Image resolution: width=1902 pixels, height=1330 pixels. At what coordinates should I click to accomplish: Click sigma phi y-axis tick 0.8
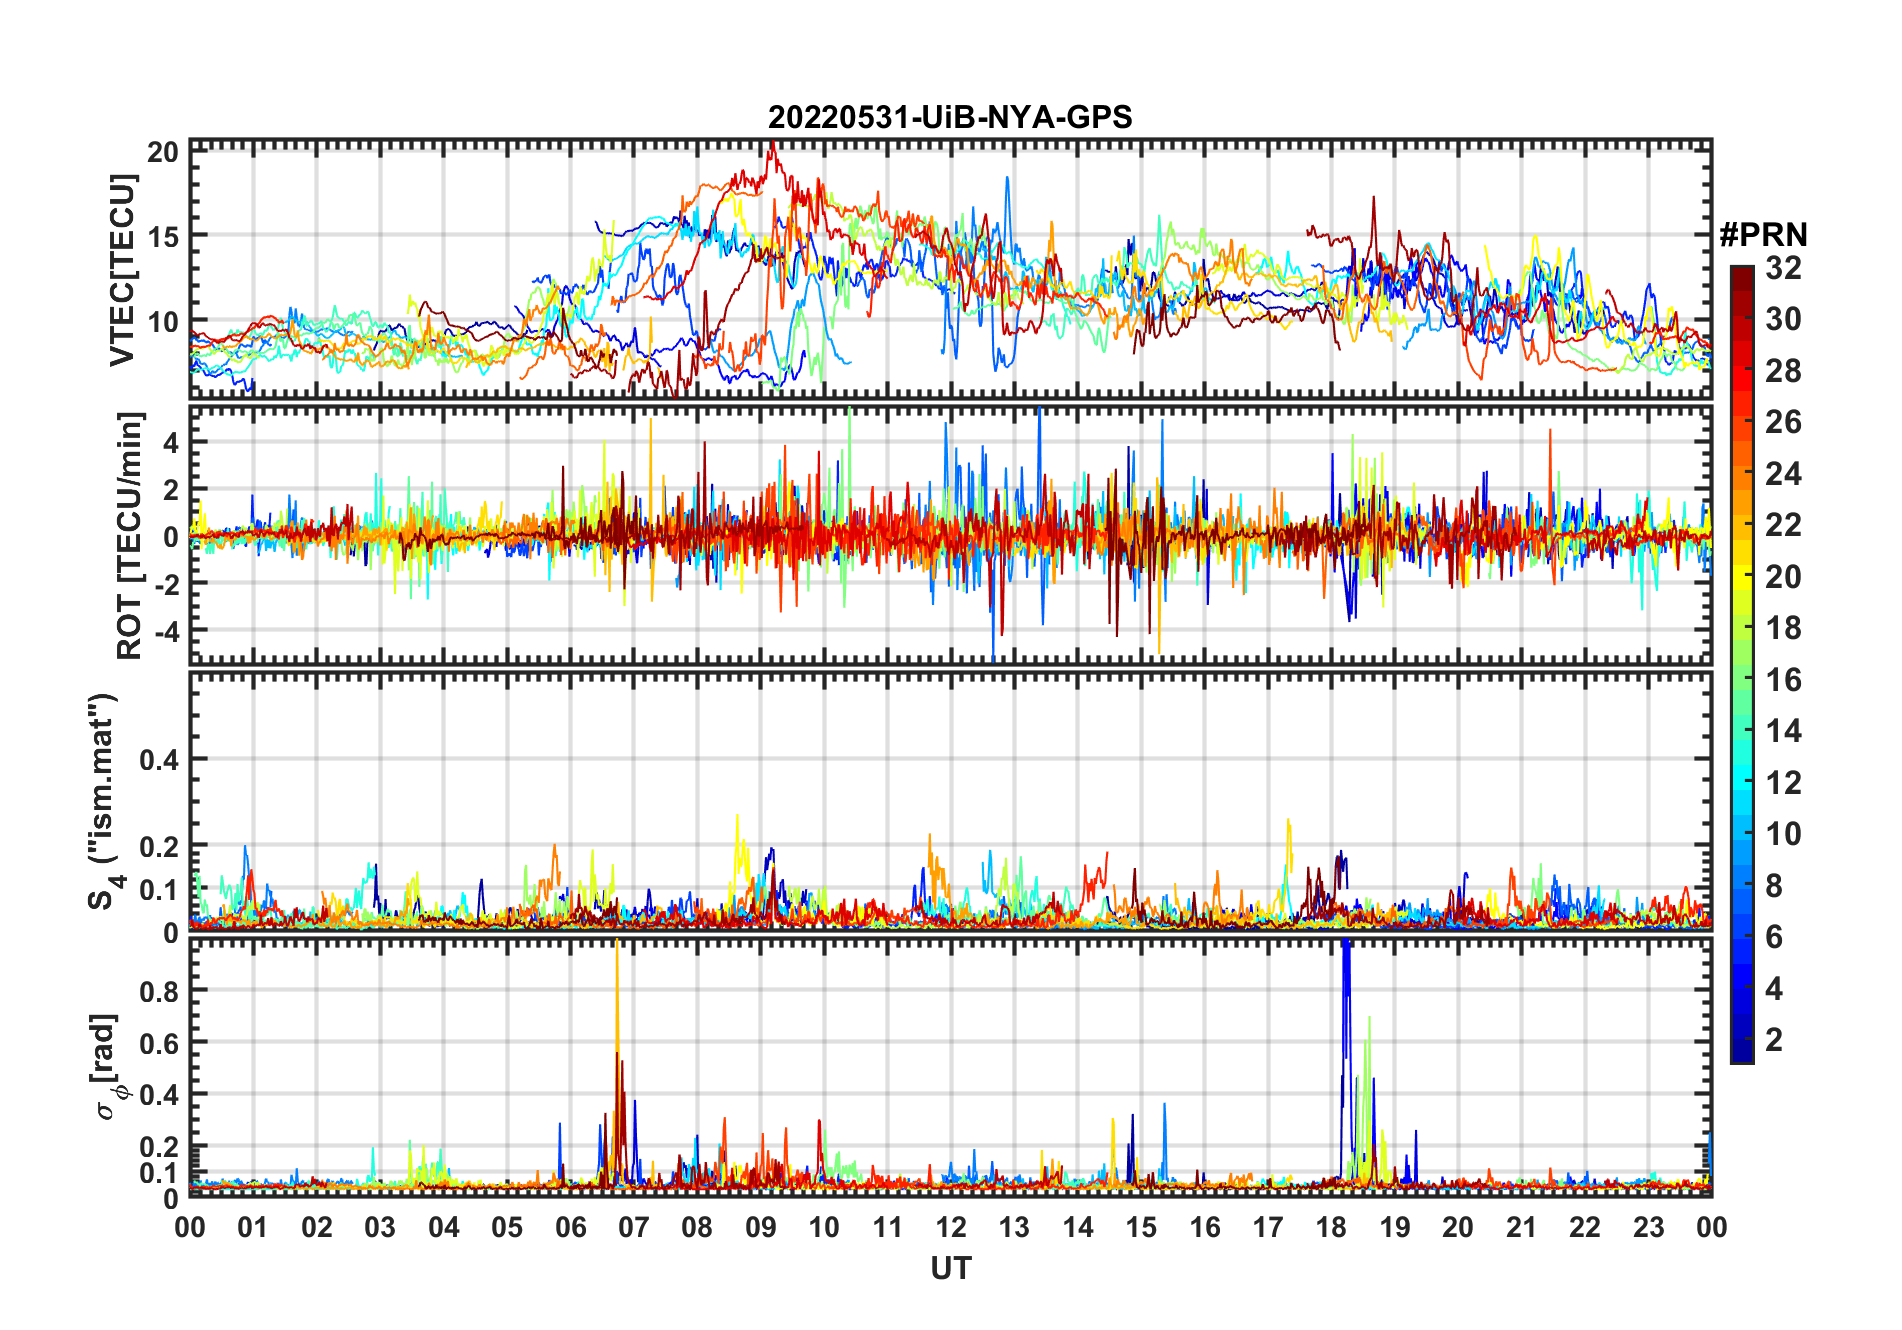159,991
